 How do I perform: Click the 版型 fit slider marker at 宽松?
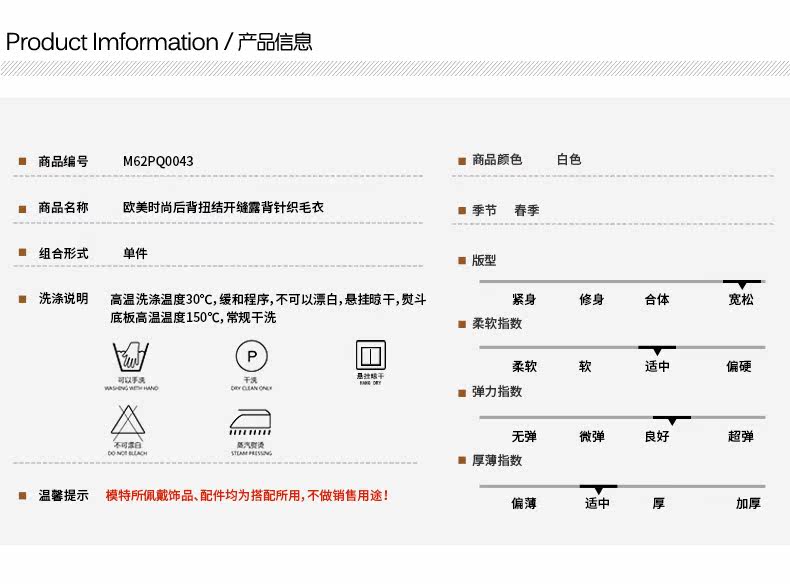point(742,284)
